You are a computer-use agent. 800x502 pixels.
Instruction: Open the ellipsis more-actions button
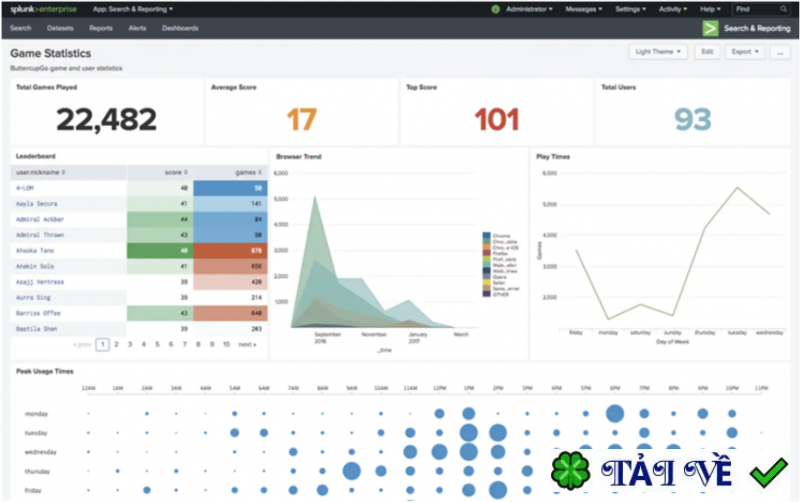pyautogui.click(x=780, y=52)
